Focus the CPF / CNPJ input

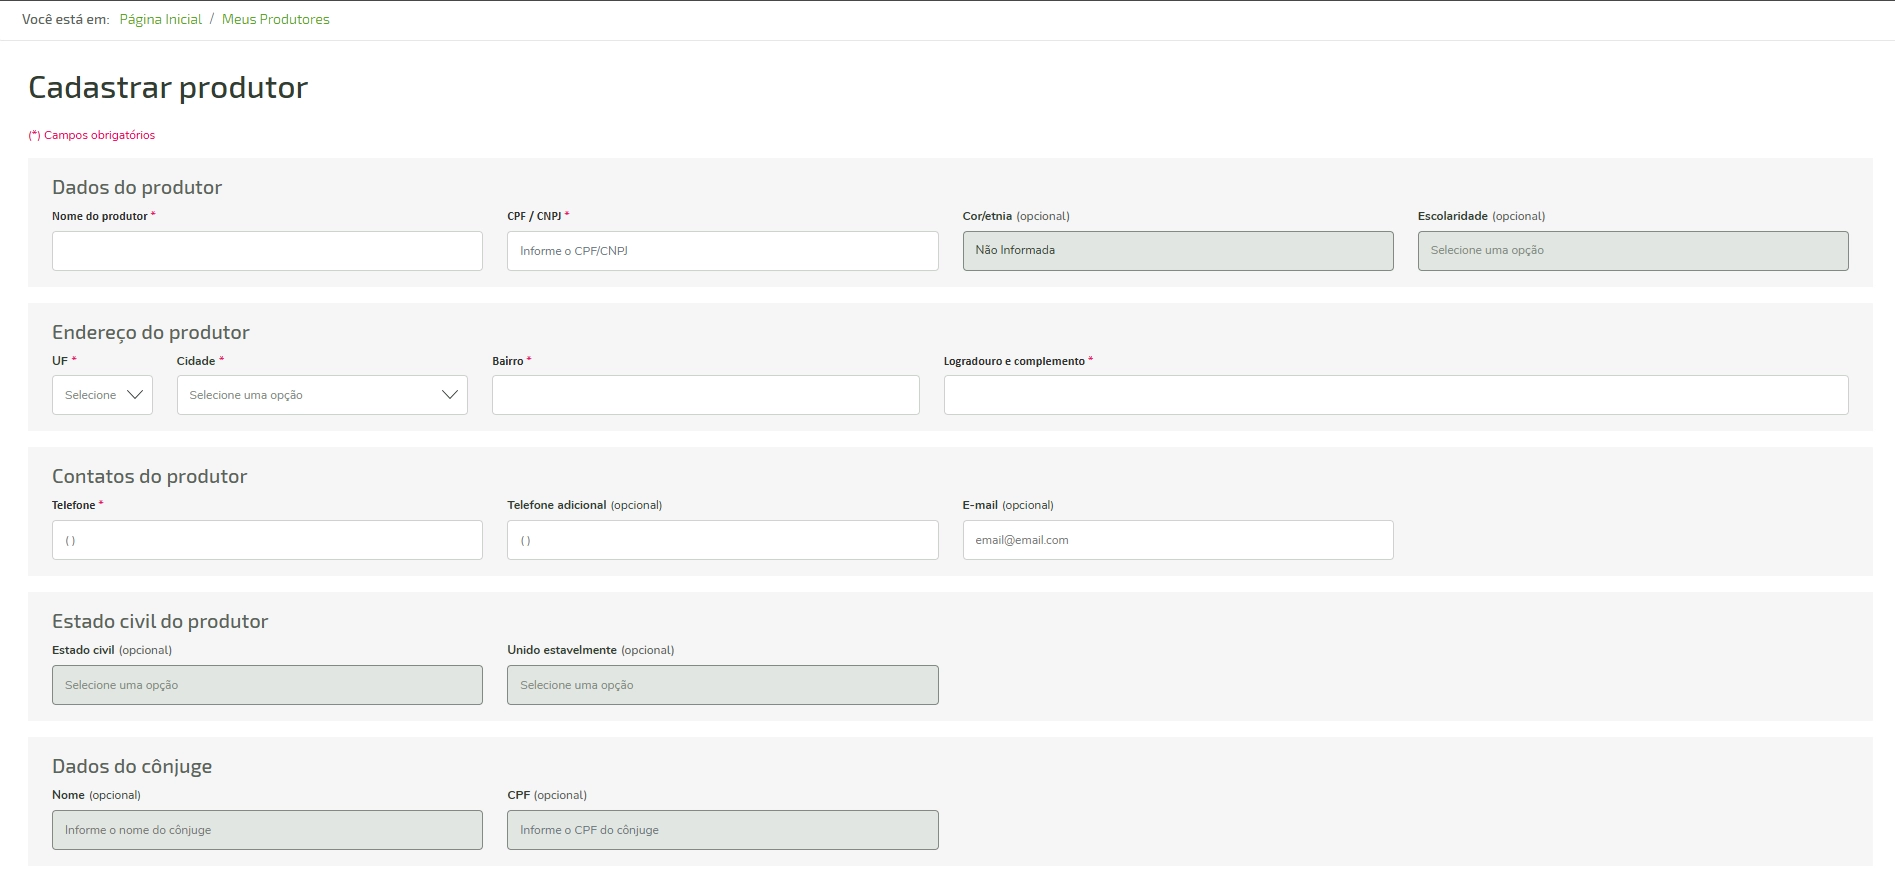tap(722, 251)
